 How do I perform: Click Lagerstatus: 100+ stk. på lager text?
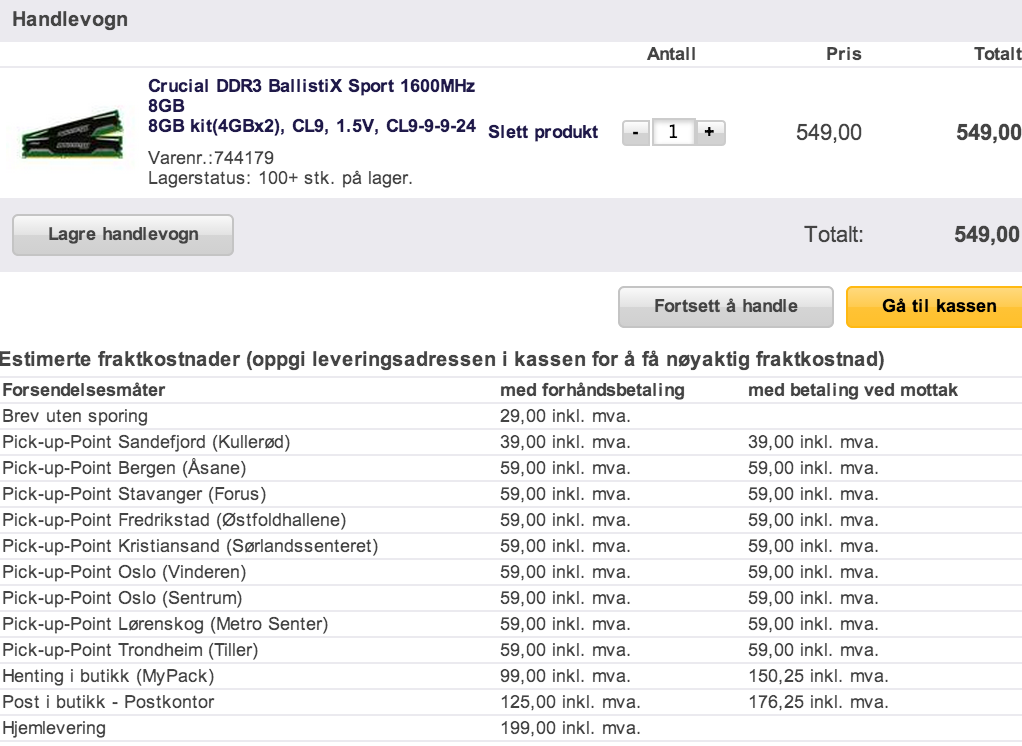[x=280, y=178]
